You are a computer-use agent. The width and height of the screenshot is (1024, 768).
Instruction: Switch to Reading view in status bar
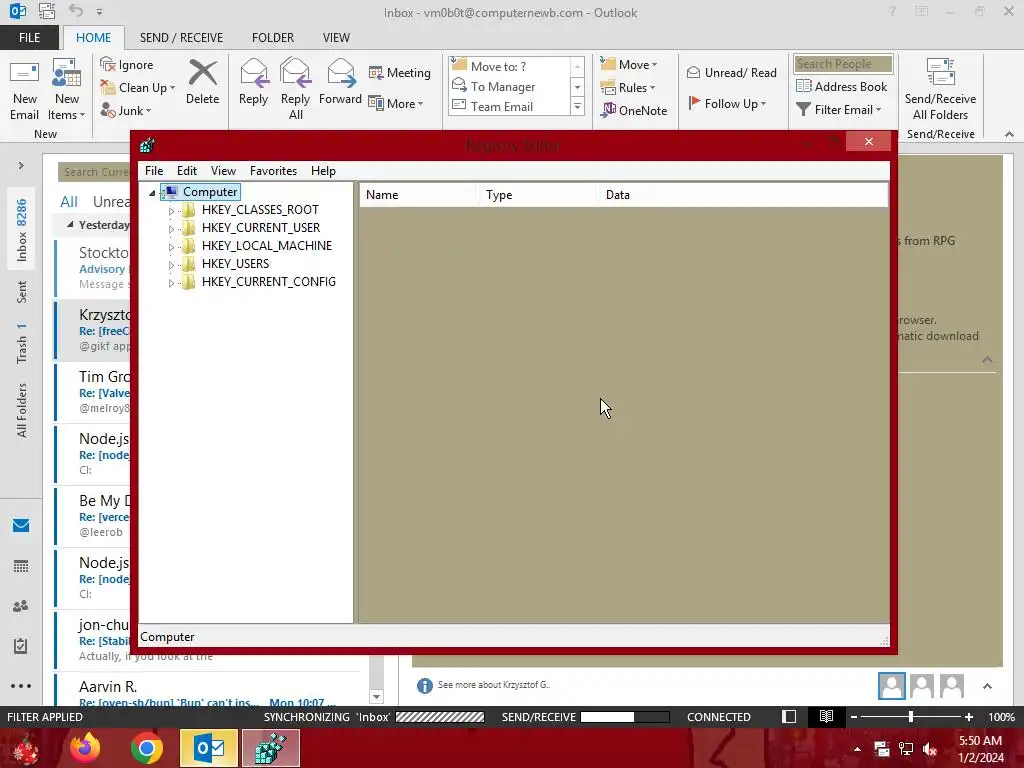click(x=826, y=716)
